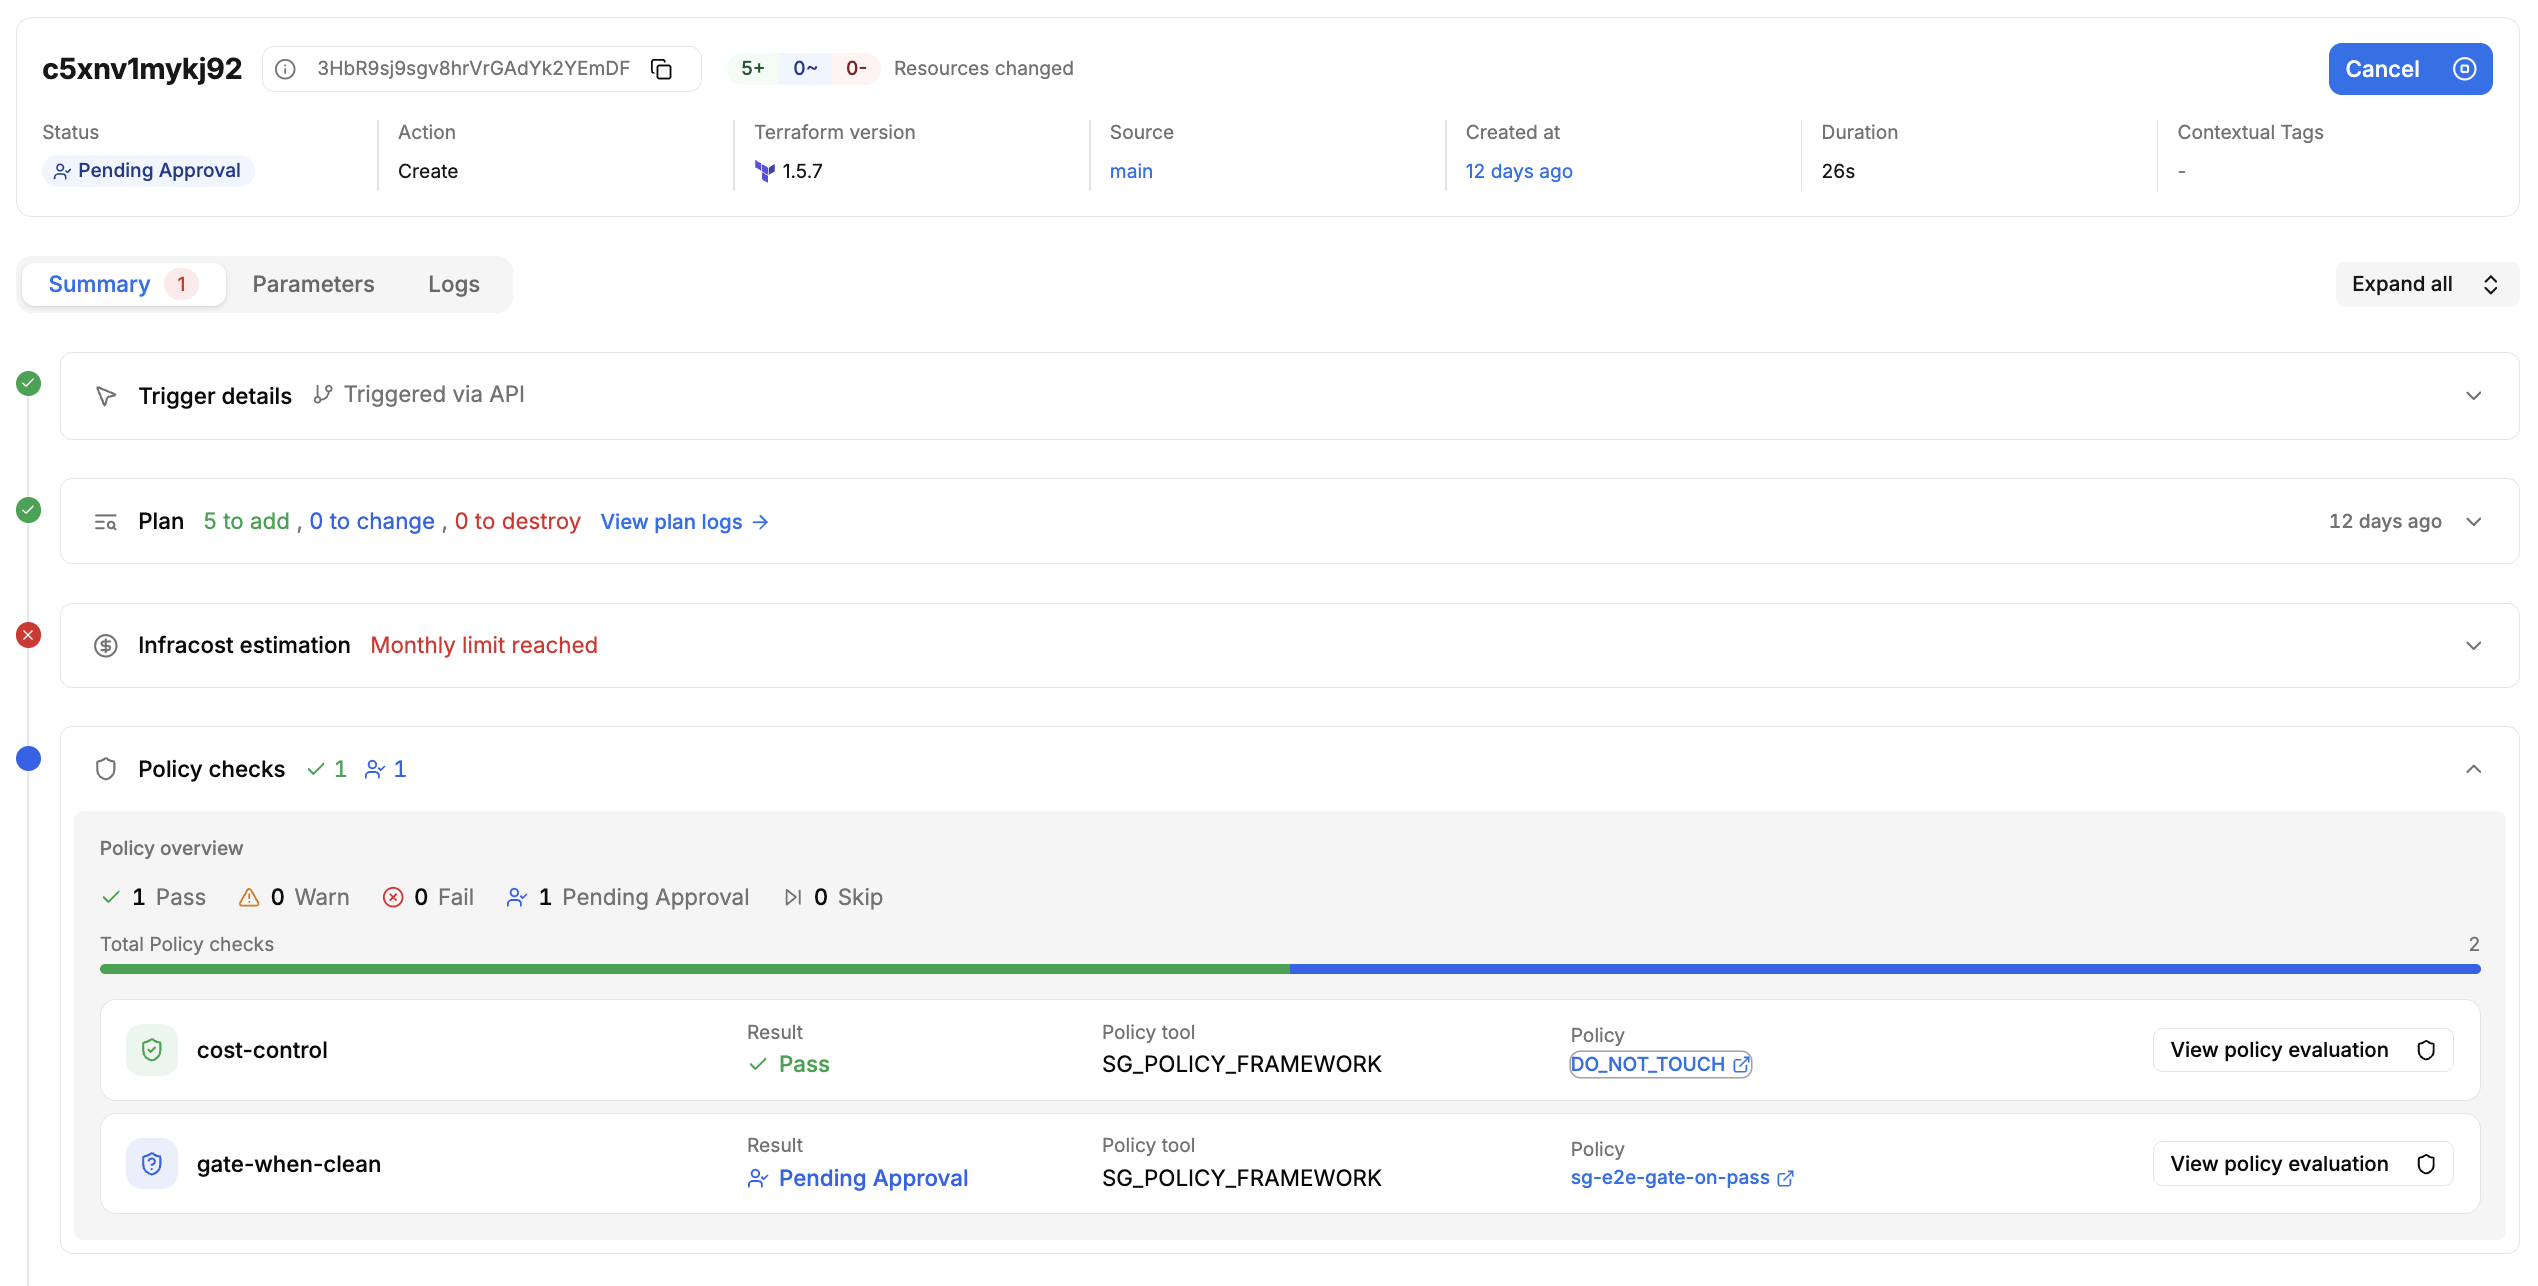Open View plan logs link
The height and width of the screenshot is (1286, 2538).
pos(685,522)
